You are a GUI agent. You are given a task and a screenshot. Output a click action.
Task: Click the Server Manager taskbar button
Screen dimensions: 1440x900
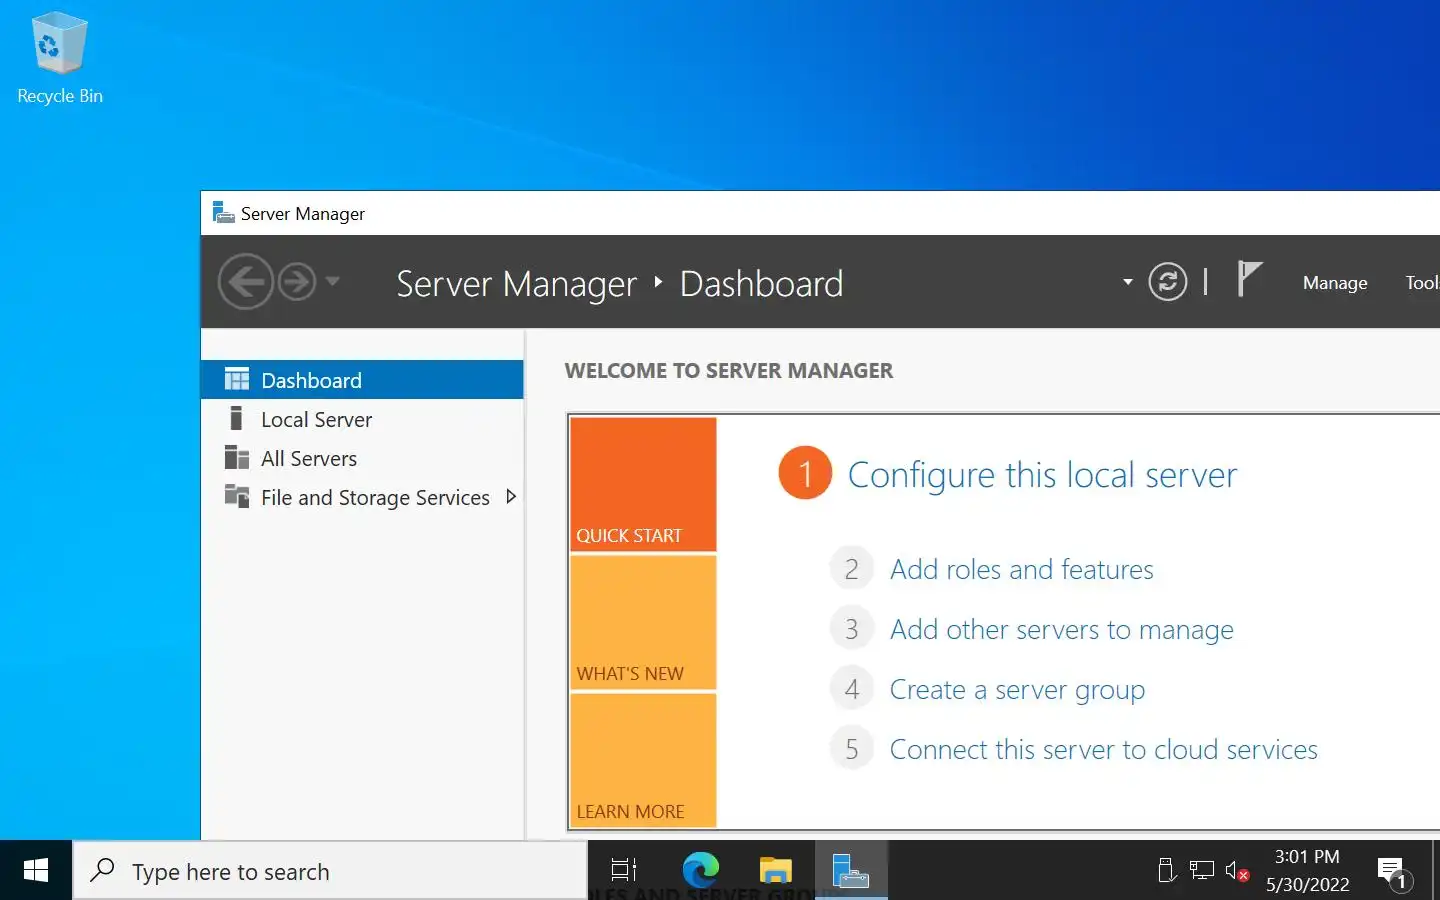point(851,870)
